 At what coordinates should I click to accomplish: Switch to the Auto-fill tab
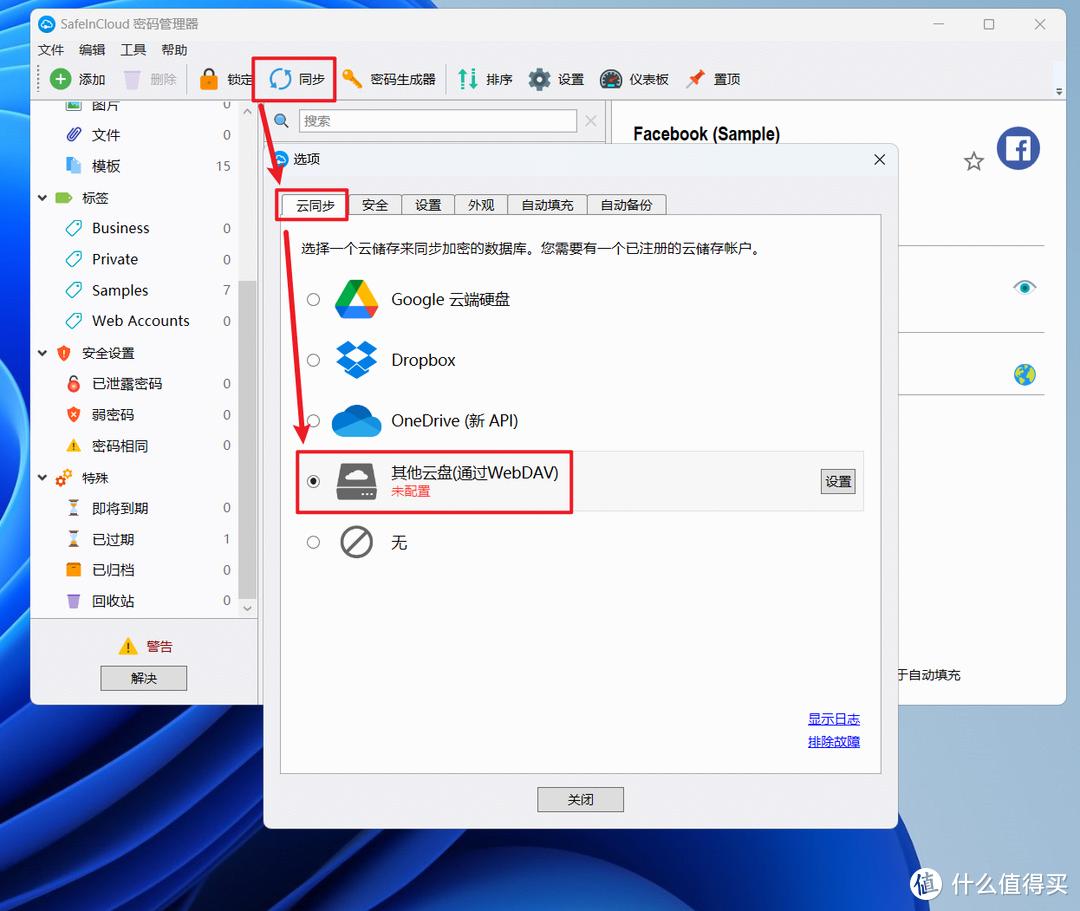[x=547, y=205]
